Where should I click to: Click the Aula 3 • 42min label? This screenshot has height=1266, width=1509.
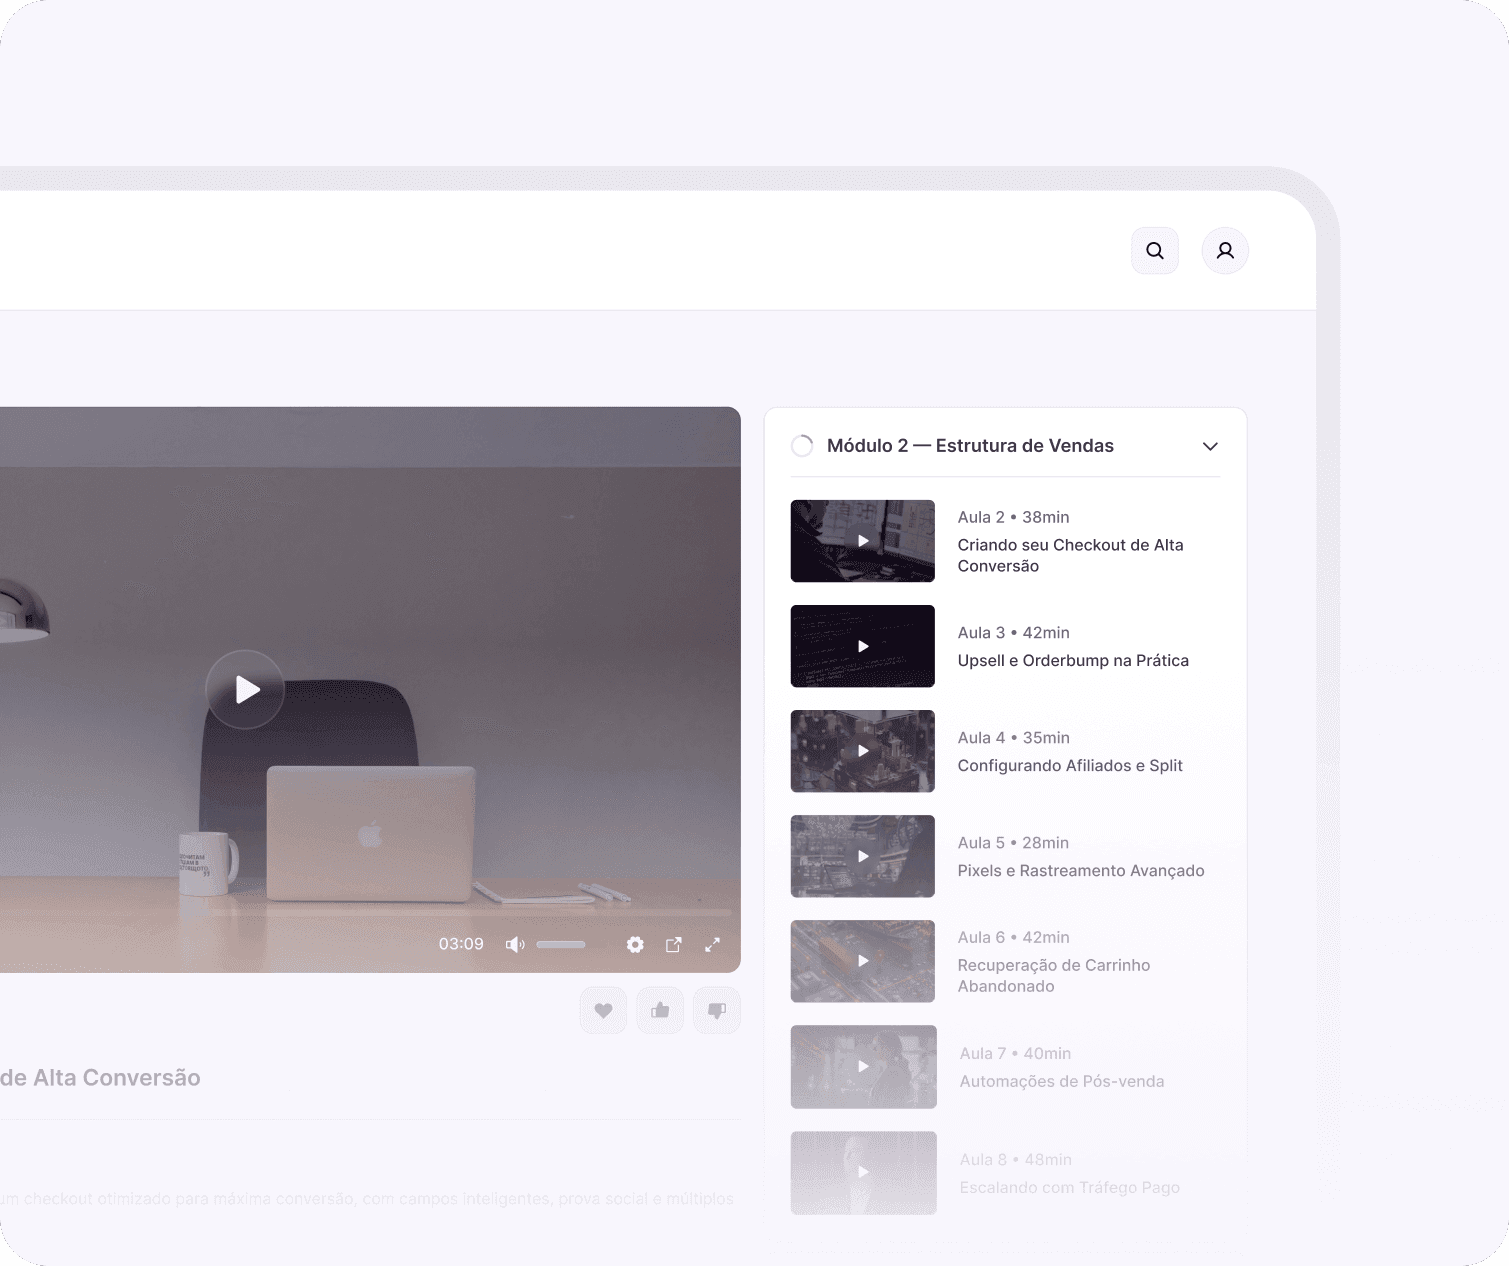click(1014, 633)
